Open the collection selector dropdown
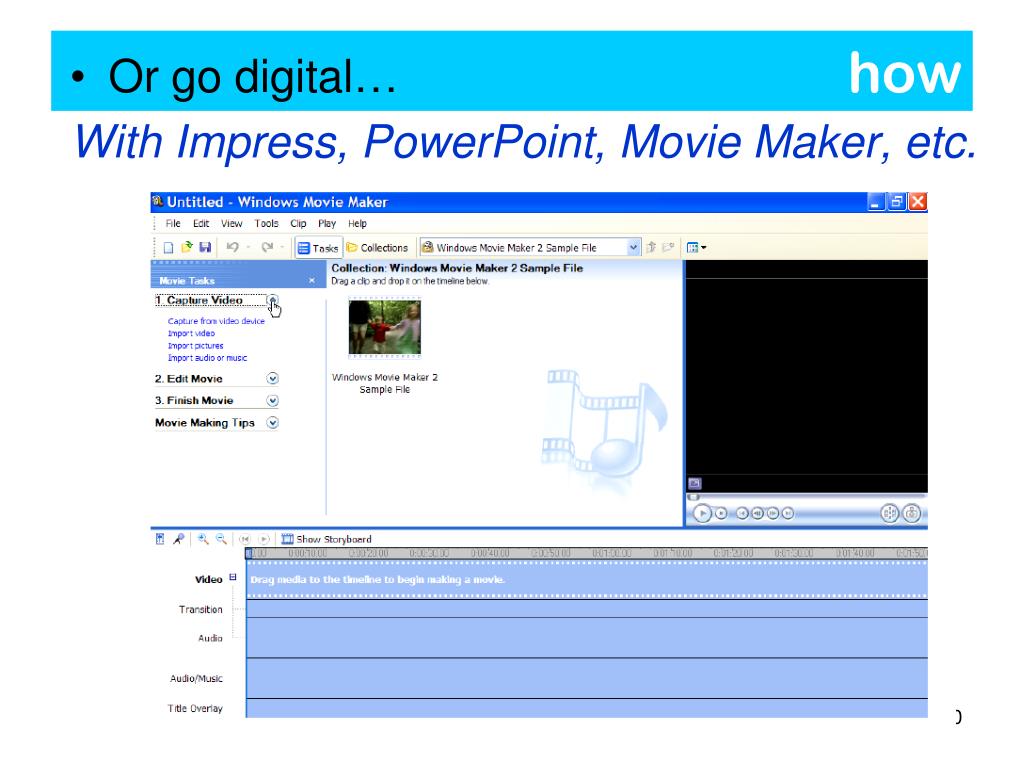Screen dimensions: 1024x768 633,248
